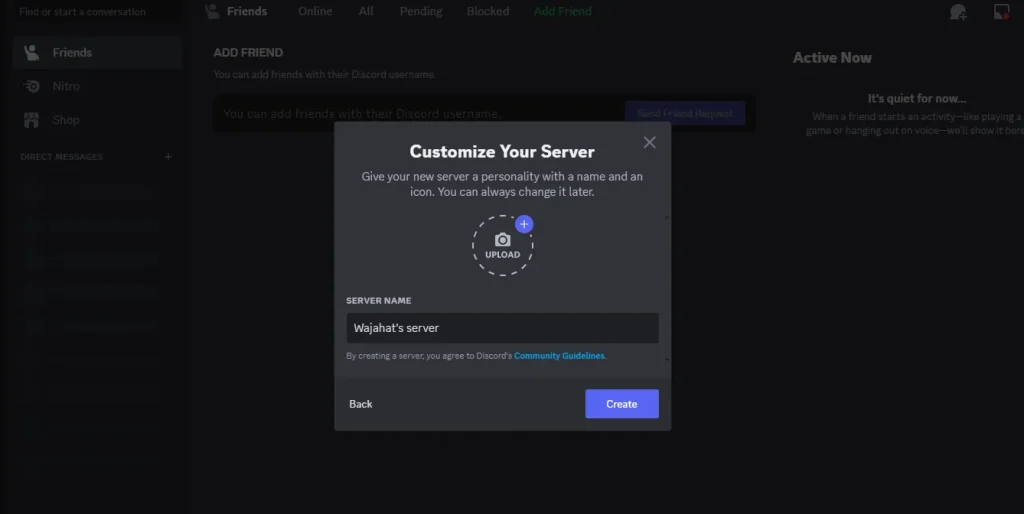The width and height of the screenshot is (1024, 514).
Task: Switch to the All friends tab
Action: coord(366,11)
